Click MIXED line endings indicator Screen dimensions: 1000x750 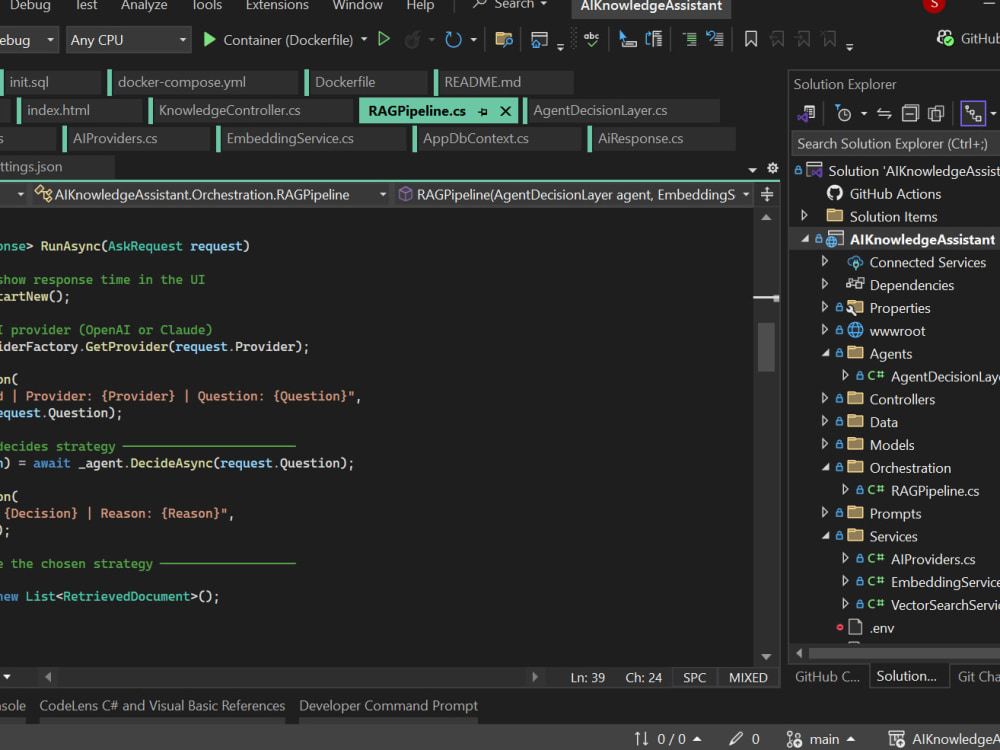(748, 678)
